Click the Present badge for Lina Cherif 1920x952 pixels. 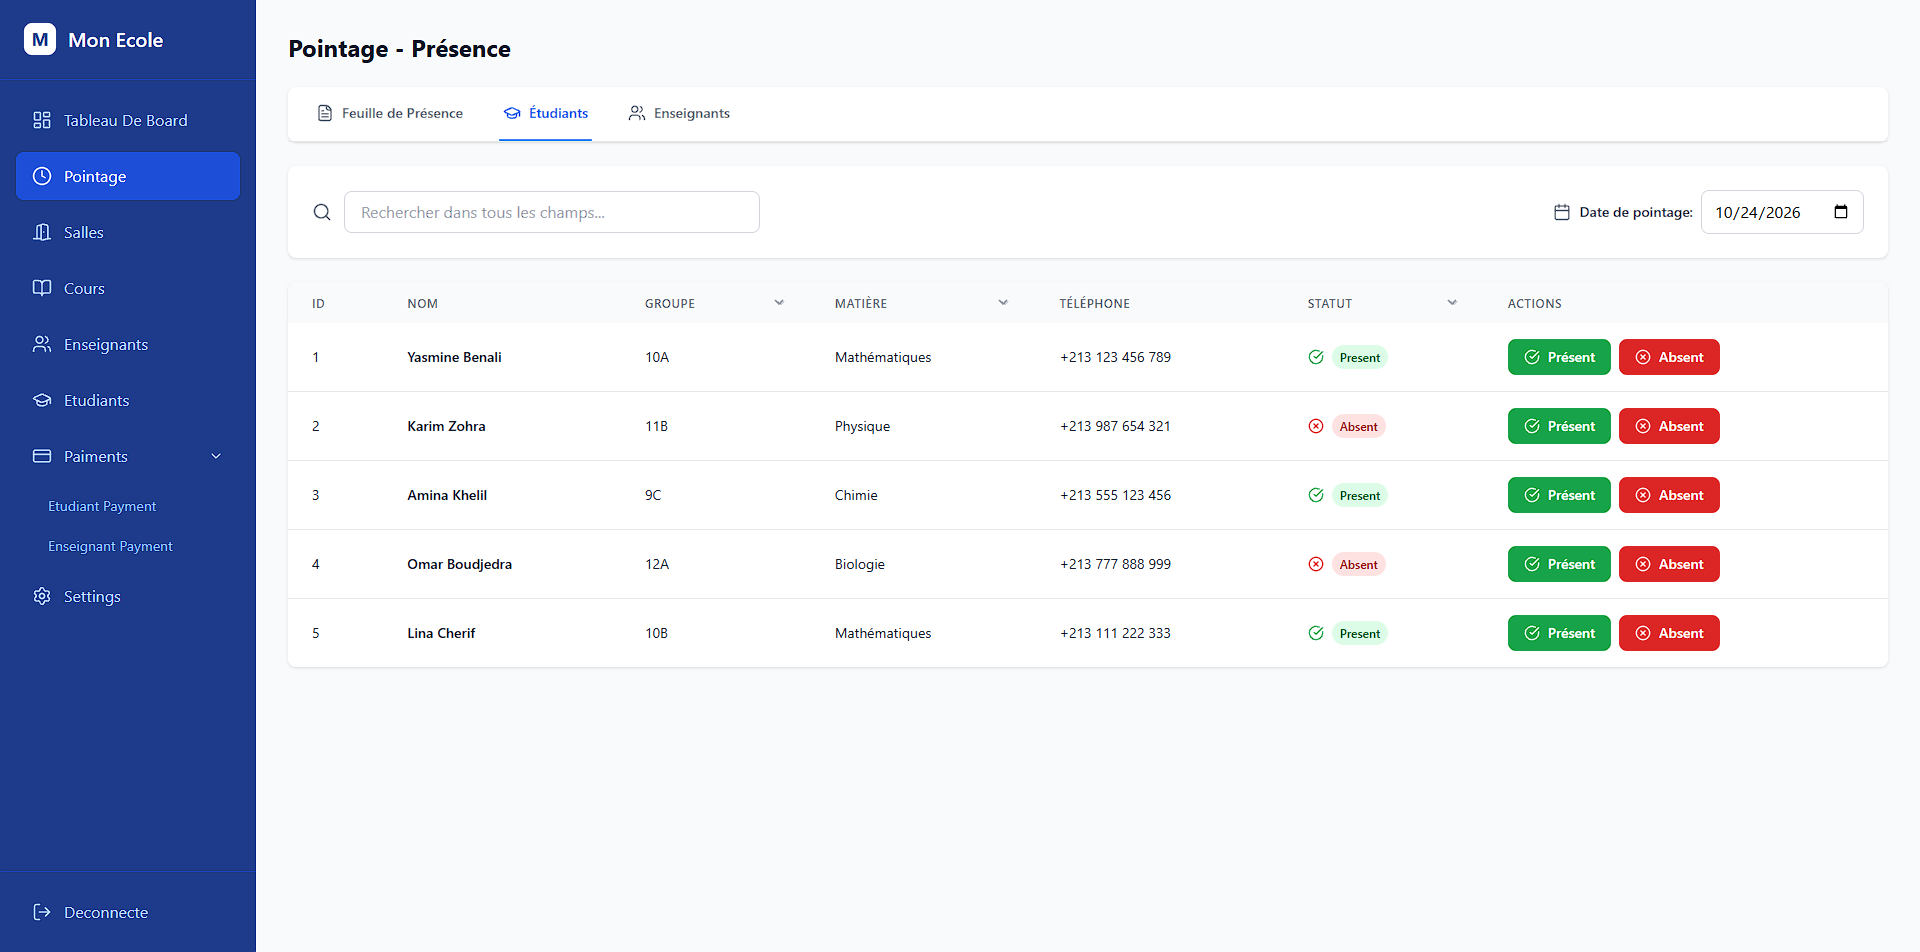pos(1360,633)
